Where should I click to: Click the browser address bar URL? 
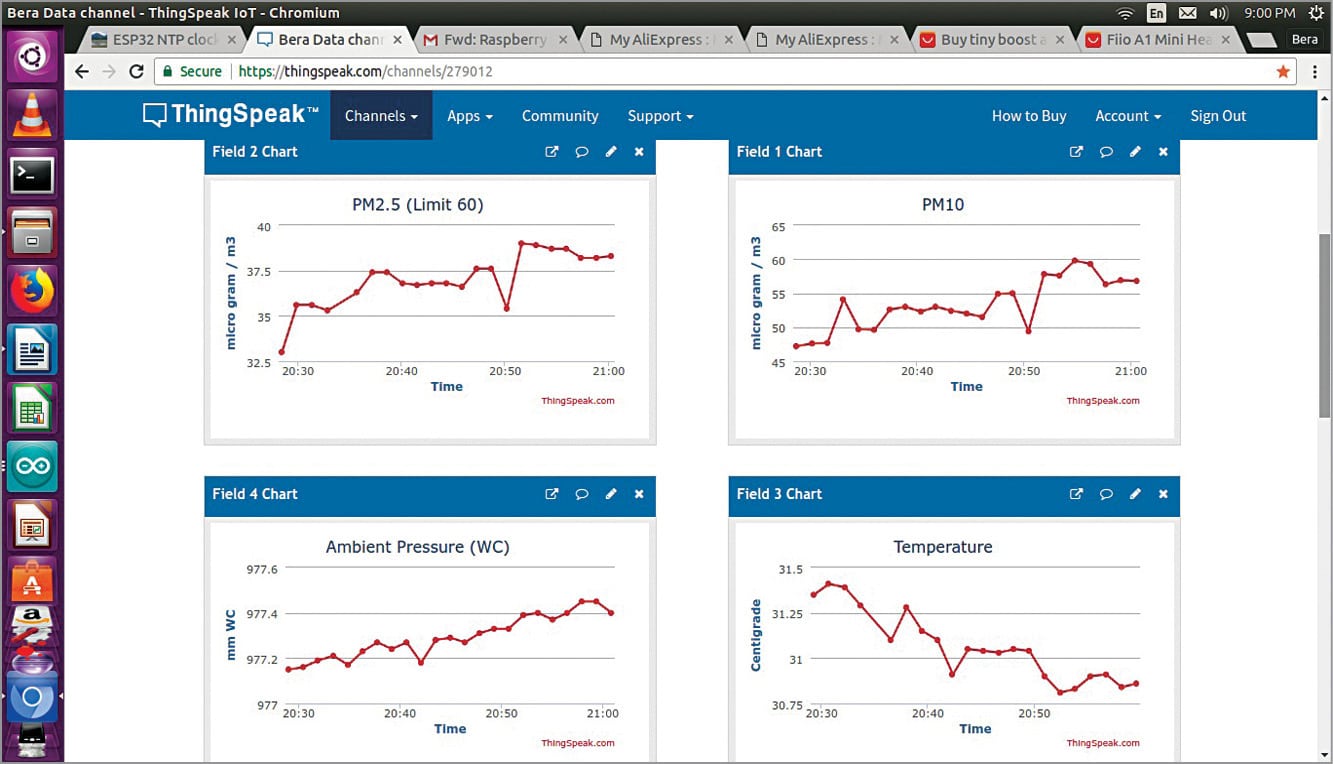click(x=366, y=72)
